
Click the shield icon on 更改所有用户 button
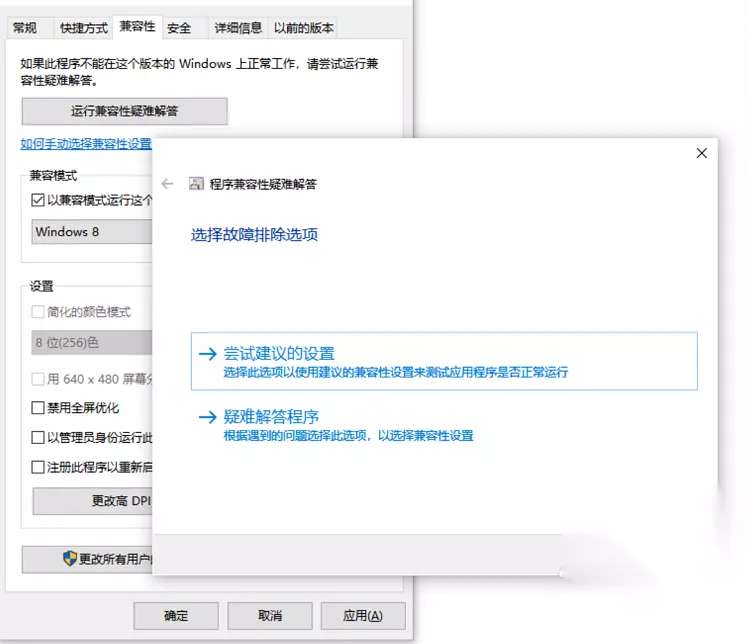click(70, 558)
